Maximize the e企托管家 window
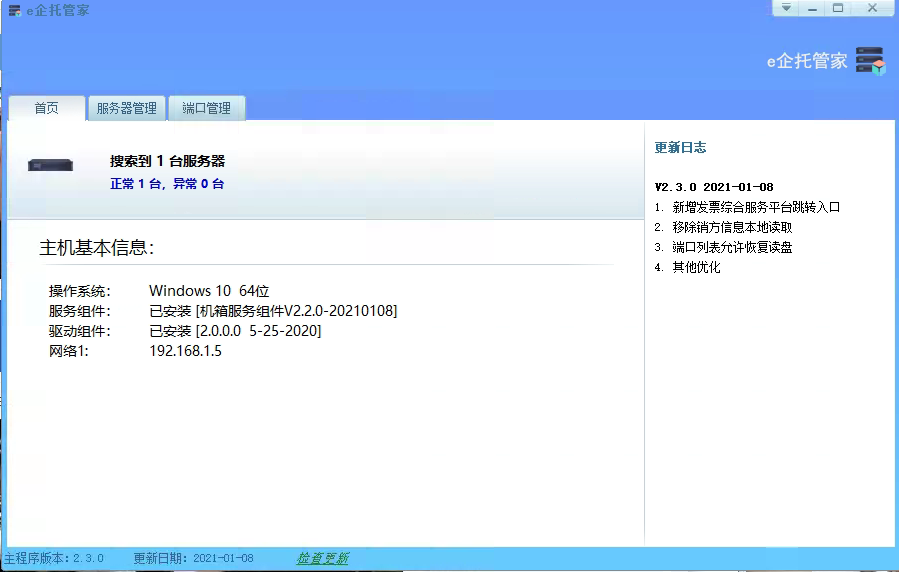Screen dimensions: 899x572 pyautogui.click(x=838, y=8)
